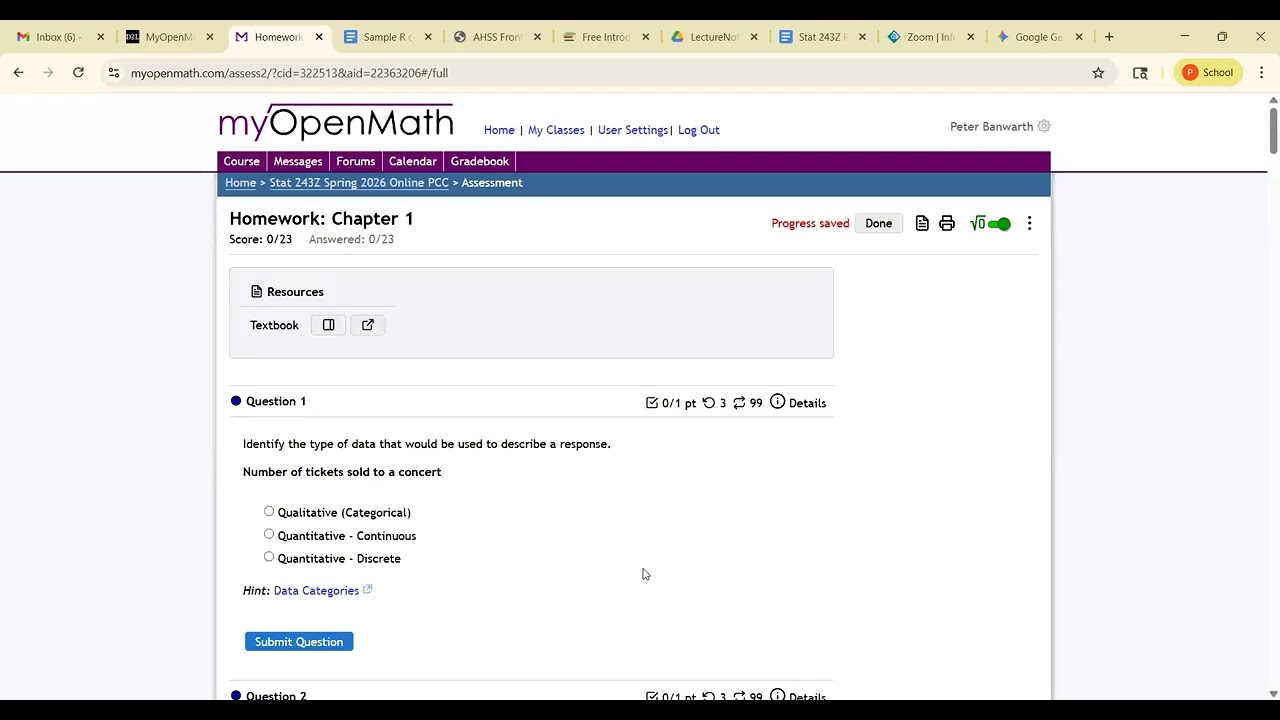Viewport: 1280px width, 720px height.
Task: Click the gear icon next to Peter Banwarth
Action: [1044, 126]
